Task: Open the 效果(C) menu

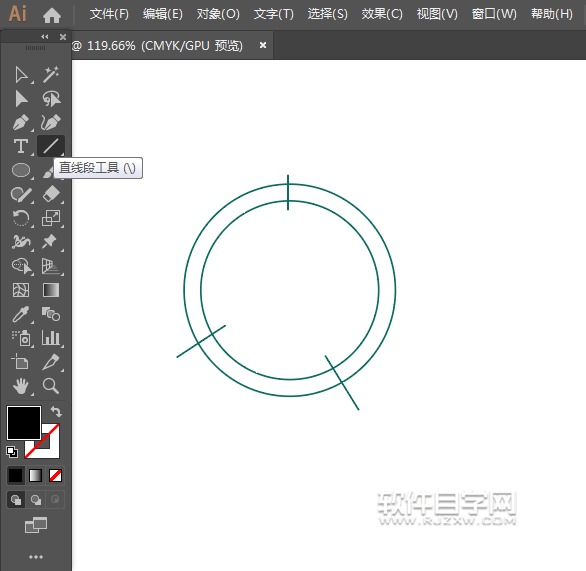Action: [382, 14]
